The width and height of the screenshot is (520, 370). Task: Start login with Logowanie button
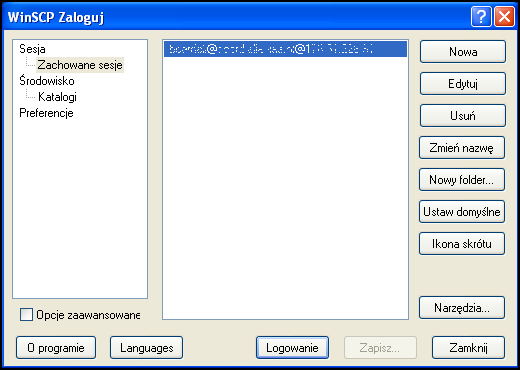click(292, 348)
